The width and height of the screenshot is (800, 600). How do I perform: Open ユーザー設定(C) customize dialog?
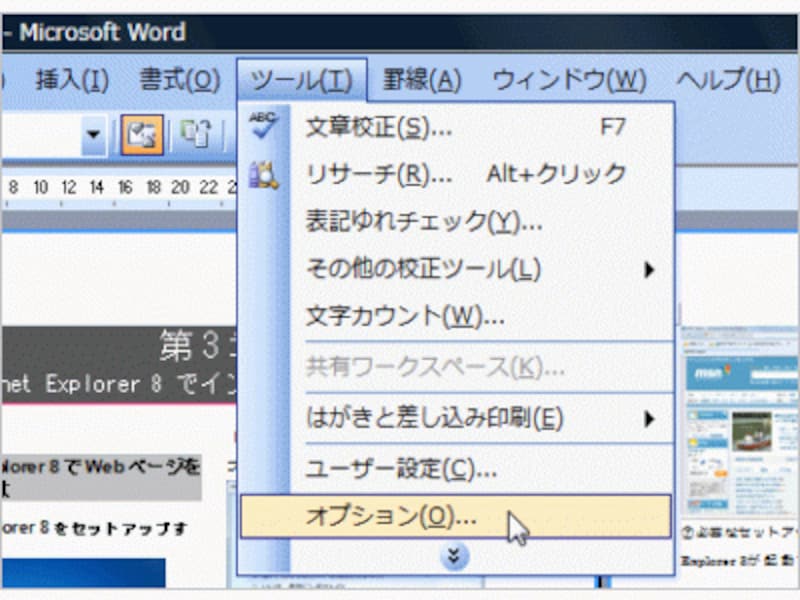point(457,469)
